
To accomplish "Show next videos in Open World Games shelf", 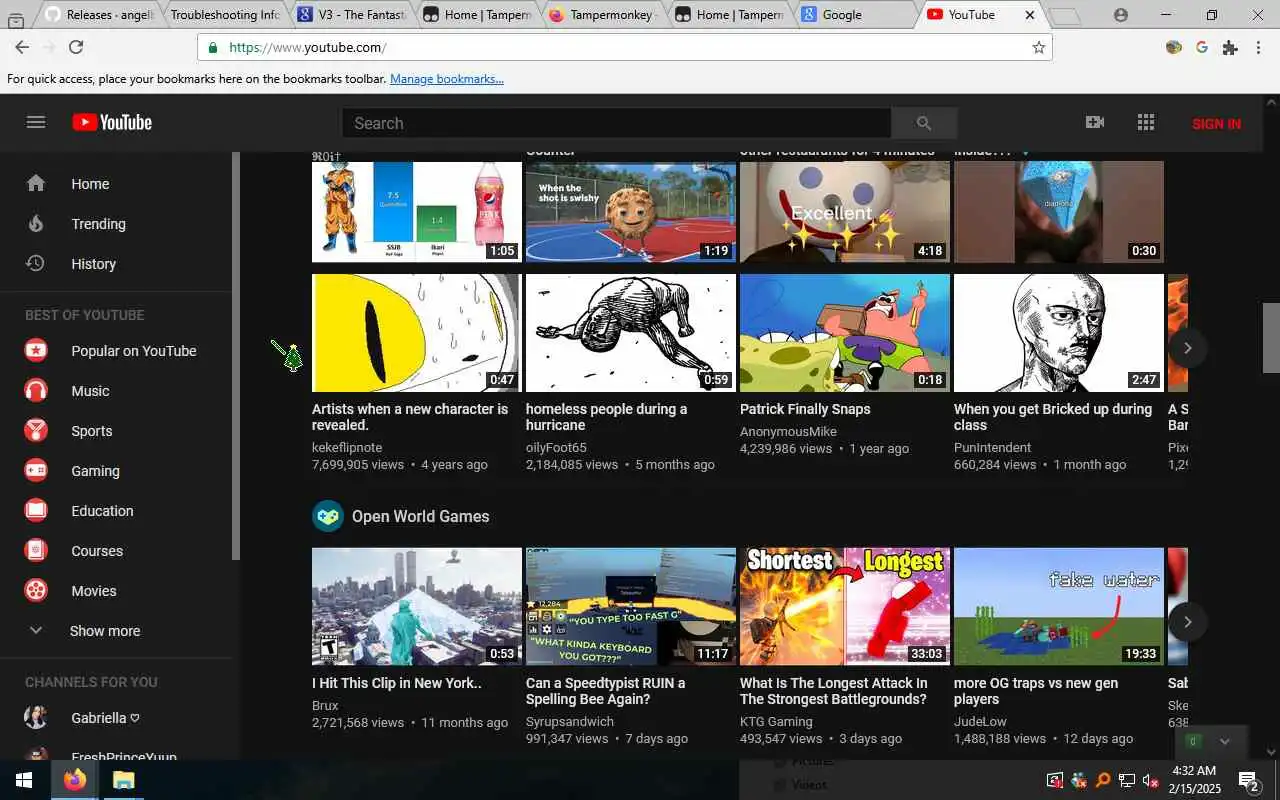I will tap(1187, 621).
